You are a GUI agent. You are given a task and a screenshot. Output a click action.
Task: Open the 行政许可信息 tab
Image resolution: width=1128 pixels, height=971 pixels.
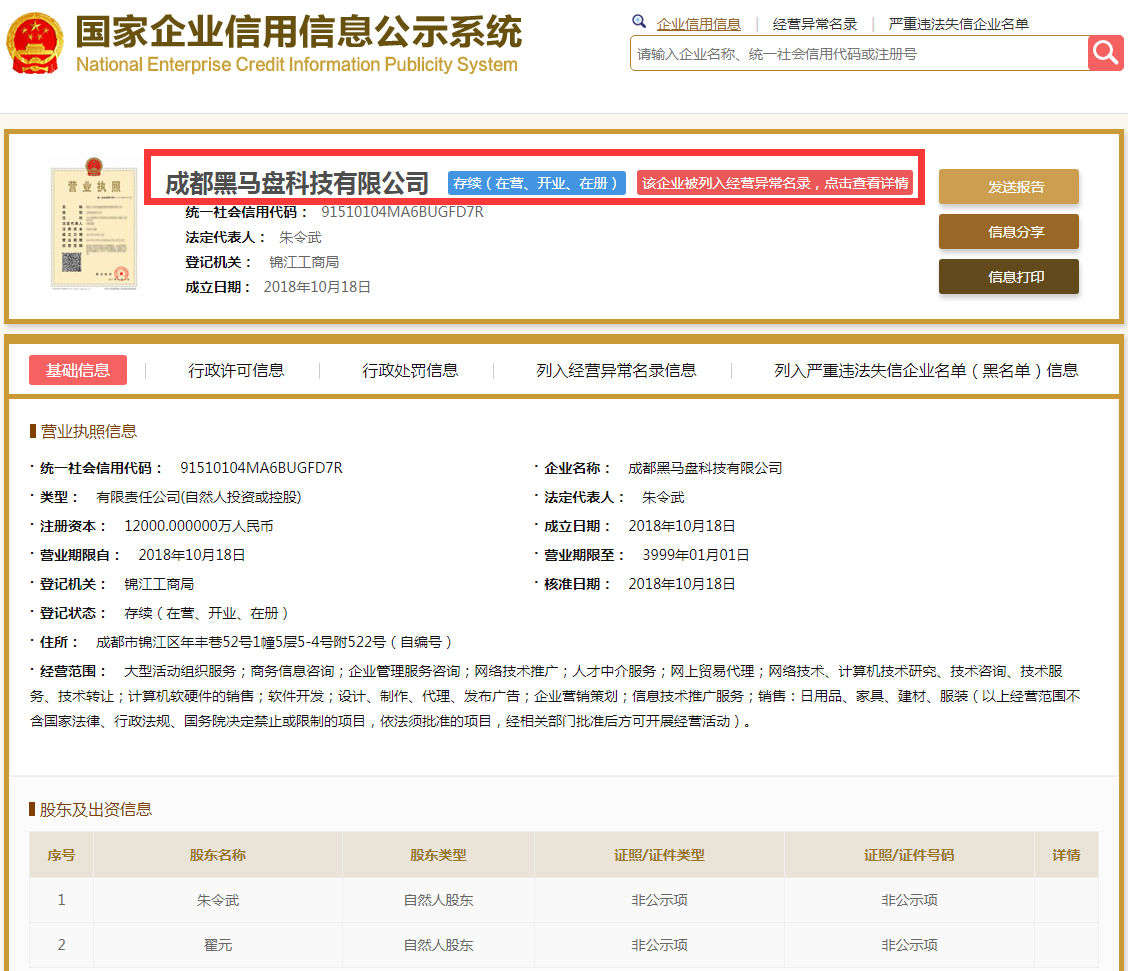click(x=236, y=370)
